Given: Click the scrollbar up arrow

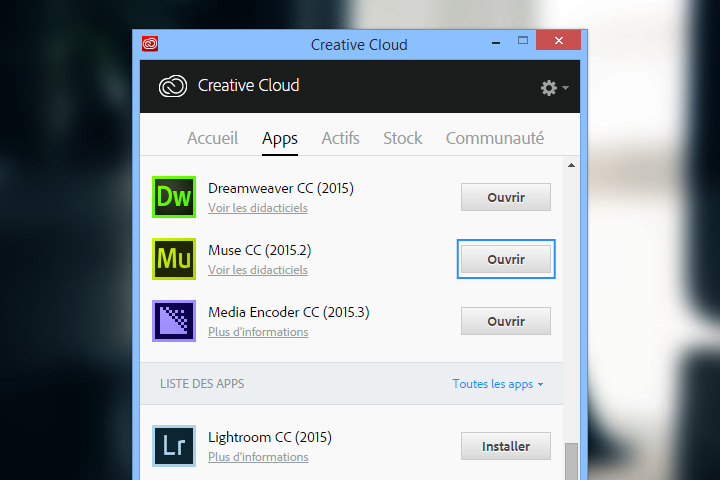Looking at the screenshot, I should [571, 165].
